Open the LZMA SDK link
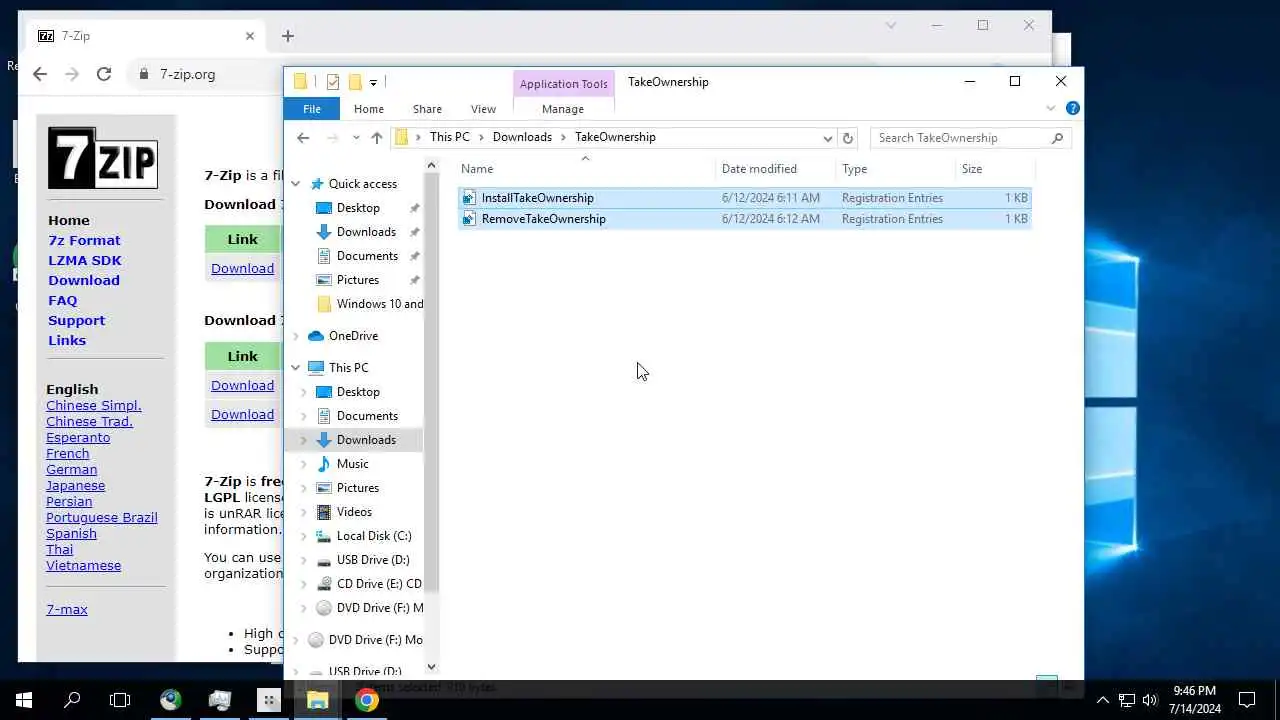Screen dimensions: 1280x720 [85, 260]
